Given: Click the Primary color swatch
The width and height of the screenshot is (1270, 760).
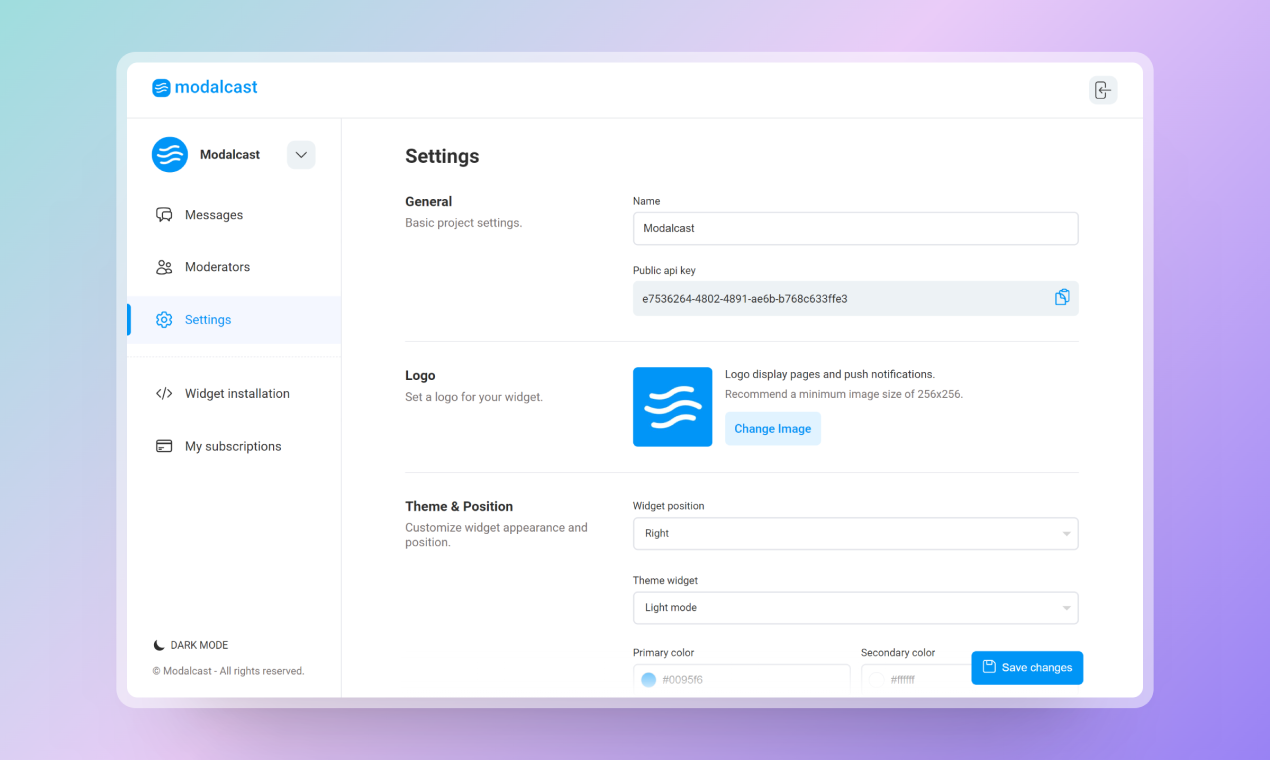Looking at the screenshot, I should [x=648, y=680].
